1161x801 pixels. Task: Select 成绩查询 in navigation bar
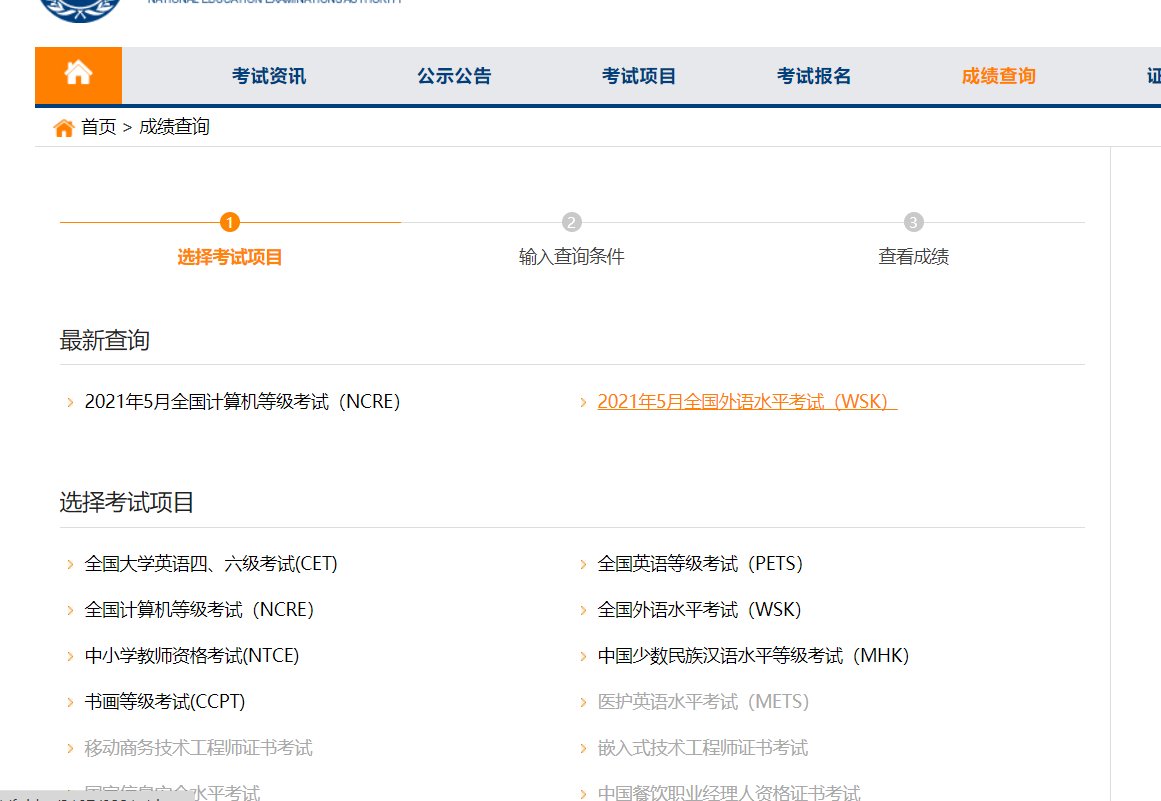[x=998, y=76]
